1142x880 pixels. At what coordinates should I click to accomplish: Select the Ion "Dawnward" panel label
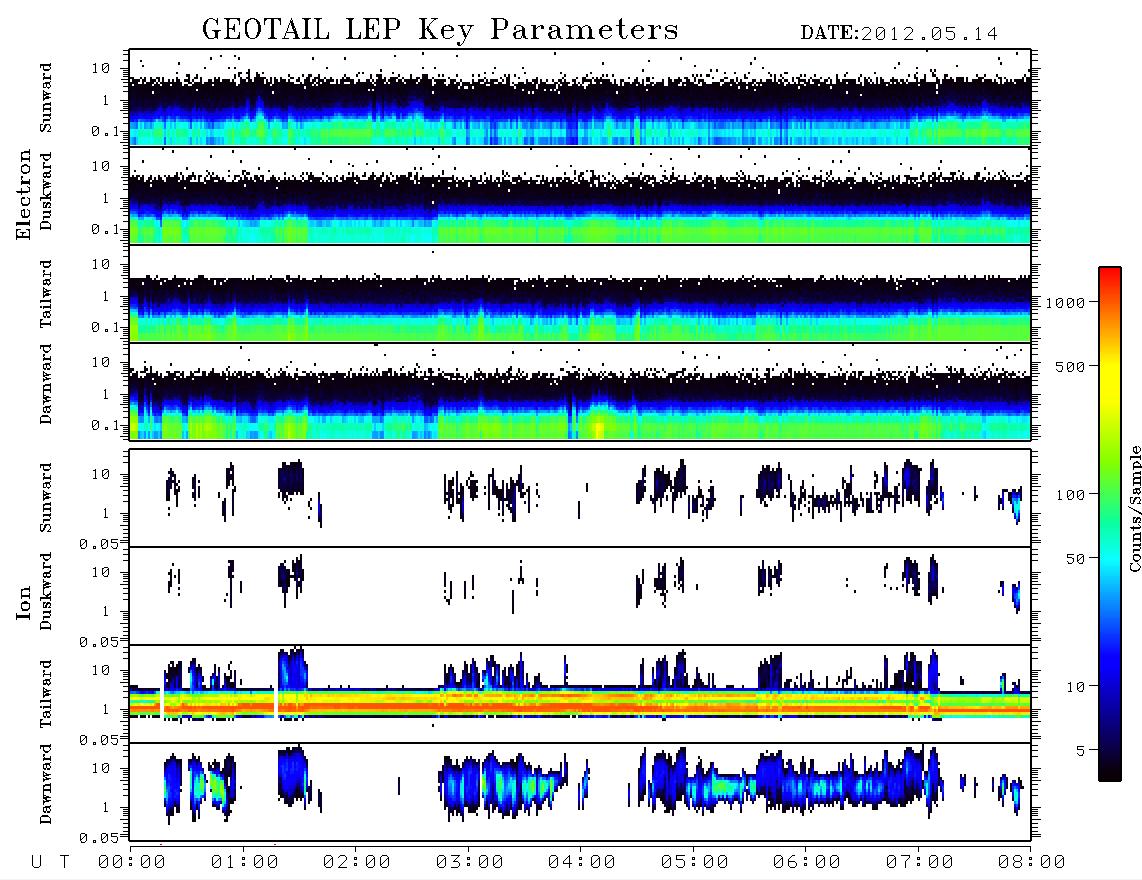click(46, 784)
